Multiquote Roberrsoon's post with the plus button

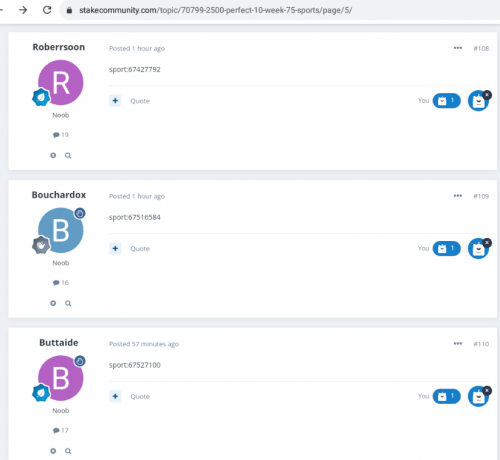pyautogui.click(x=115, y=101)
